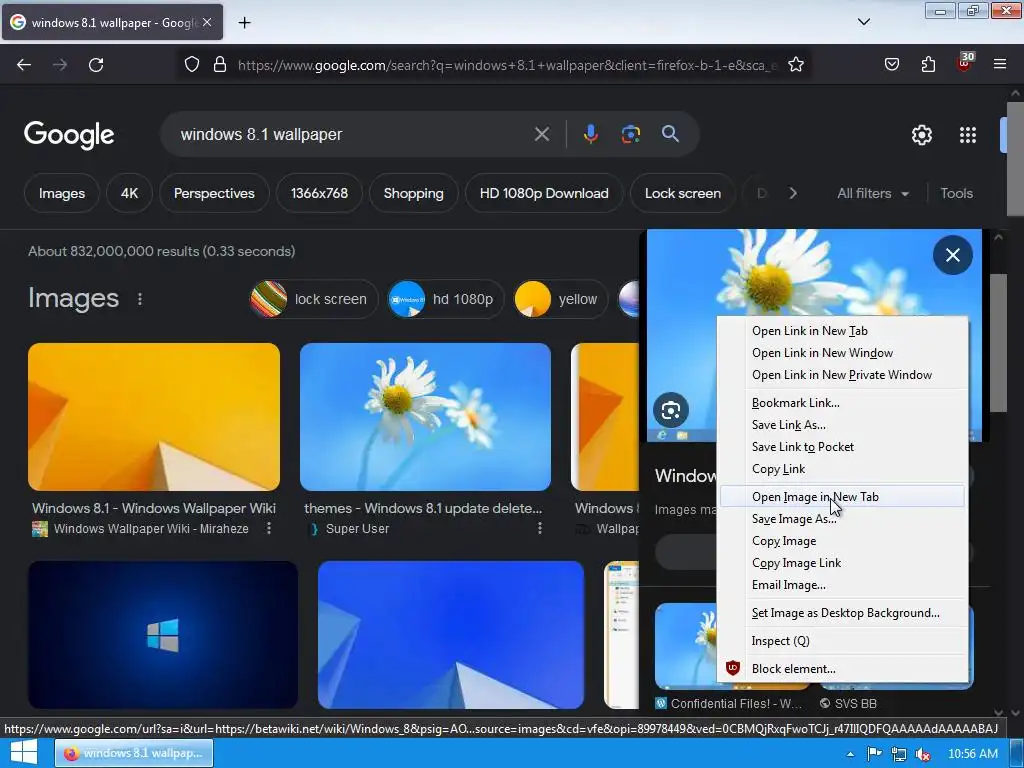1024x768 pixels.
Task: Select the Perspectives filter chip
Action: coord(214,193)
